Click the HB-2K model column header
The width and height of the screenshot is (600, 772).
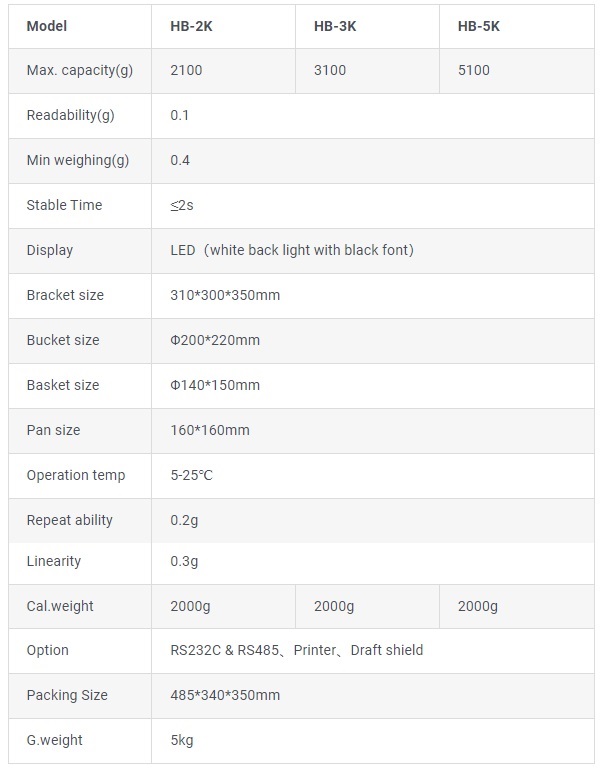[191, 27]
